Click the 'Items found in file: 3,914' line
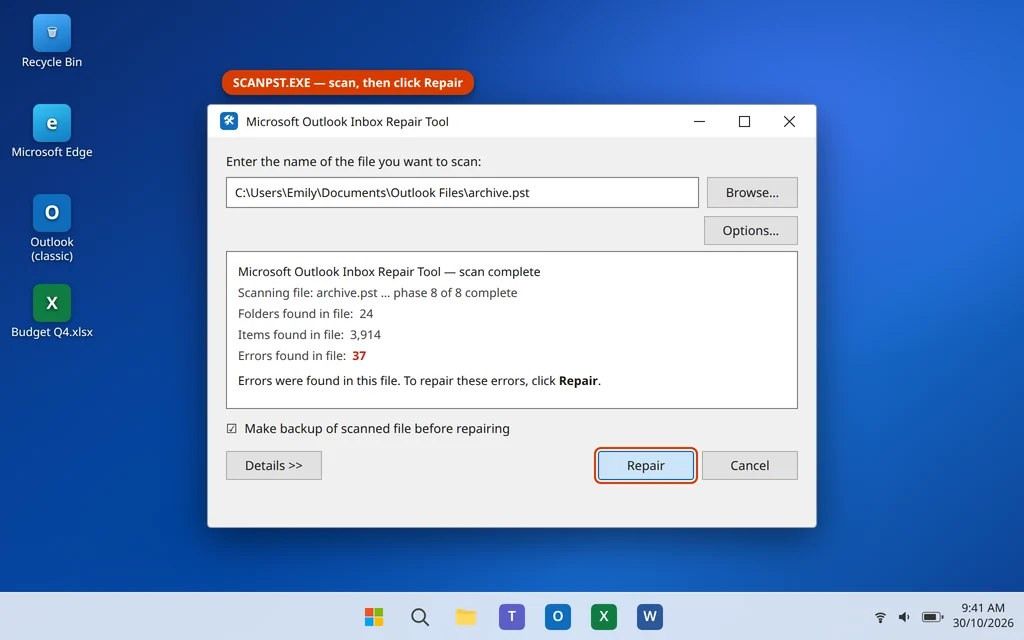Screen dimensions: 1024x640 (309, 335)
